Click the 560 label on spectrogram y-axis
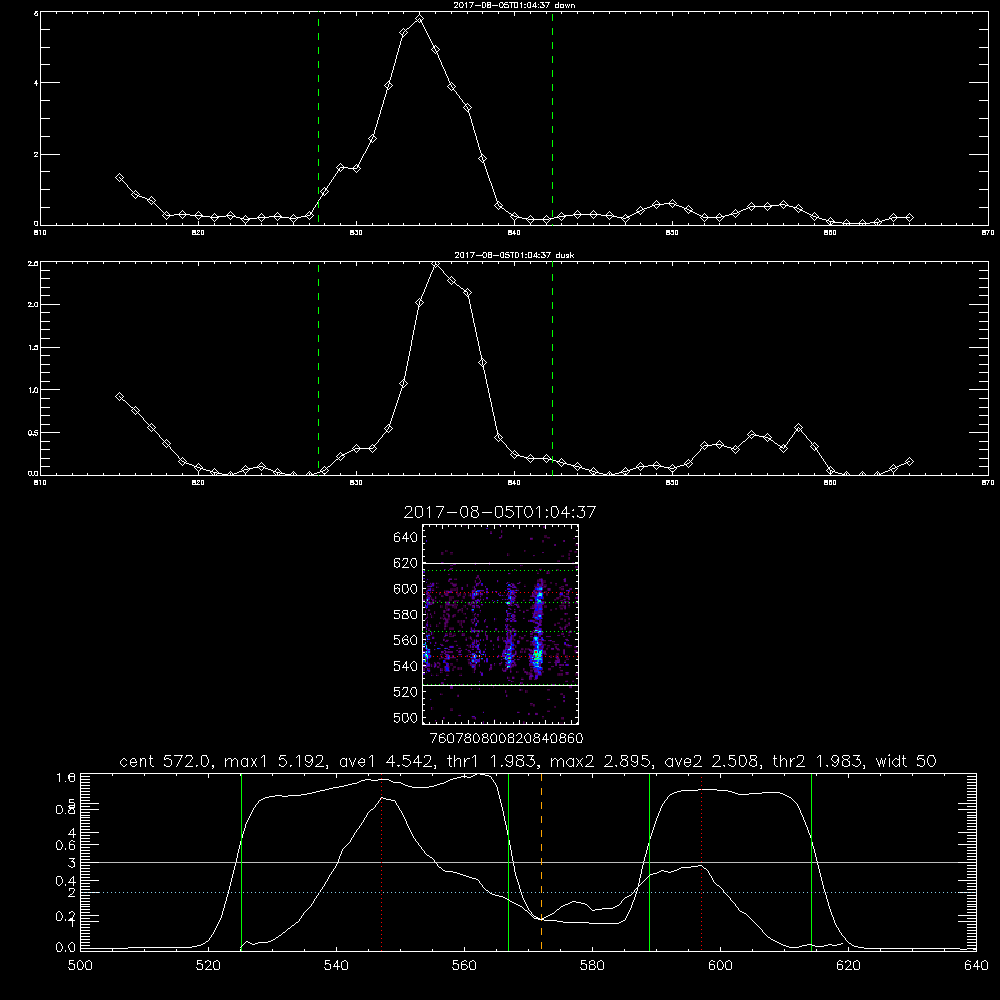 (405, 640)
